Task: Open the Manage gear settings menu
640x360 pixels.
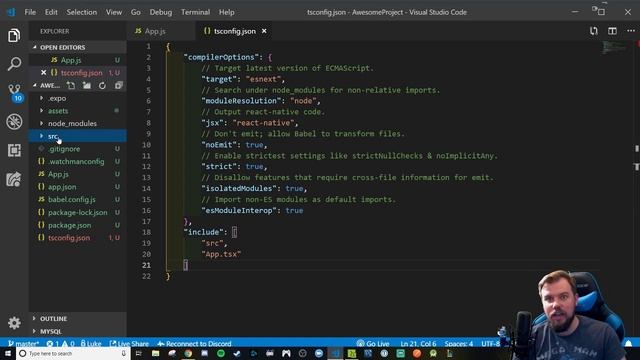Action: [14, 323]
